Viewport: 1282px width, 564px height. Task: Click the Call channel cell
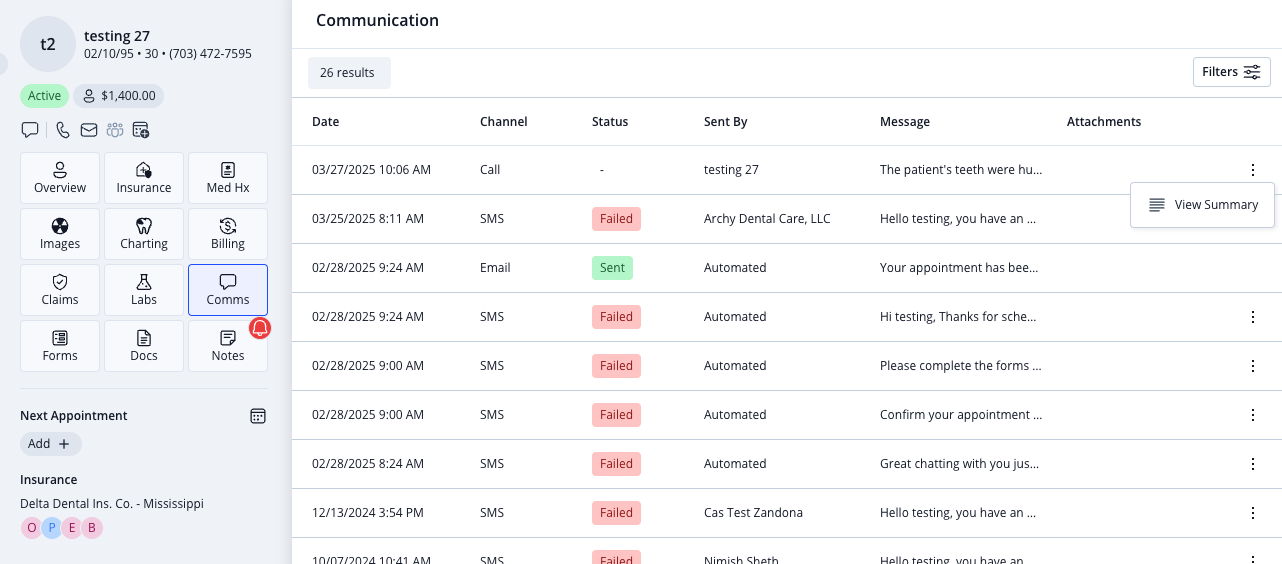tap(490, 170)
